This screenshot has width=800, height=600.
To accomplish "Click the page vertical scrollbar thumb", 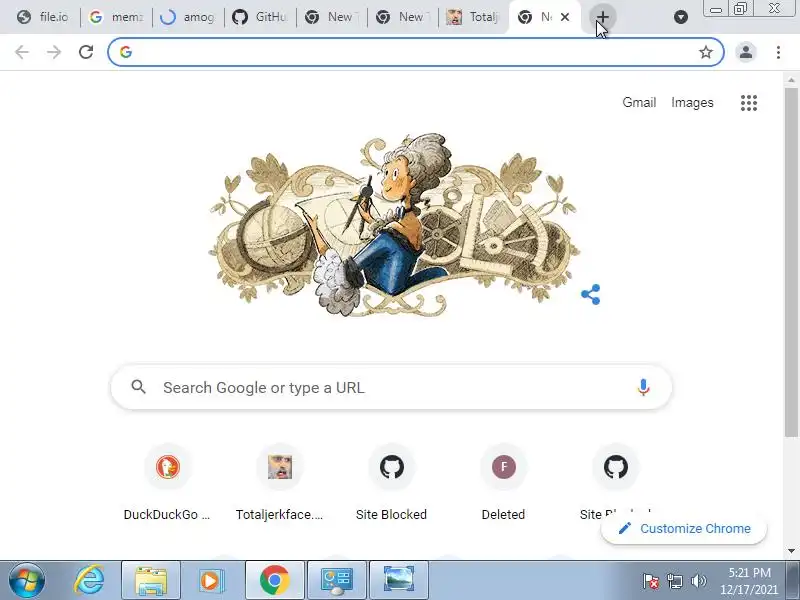I will (x=791, y=262).
